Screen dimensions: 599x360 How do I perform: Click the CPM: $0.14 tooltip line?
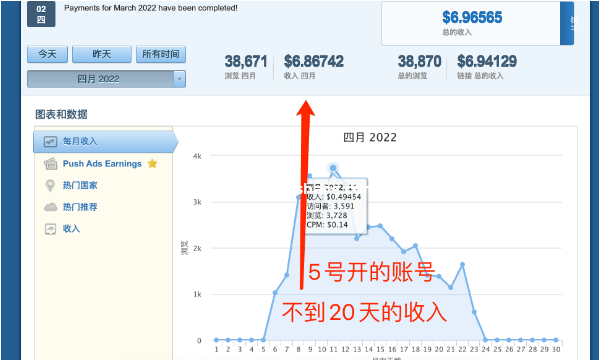click(327, 225)
